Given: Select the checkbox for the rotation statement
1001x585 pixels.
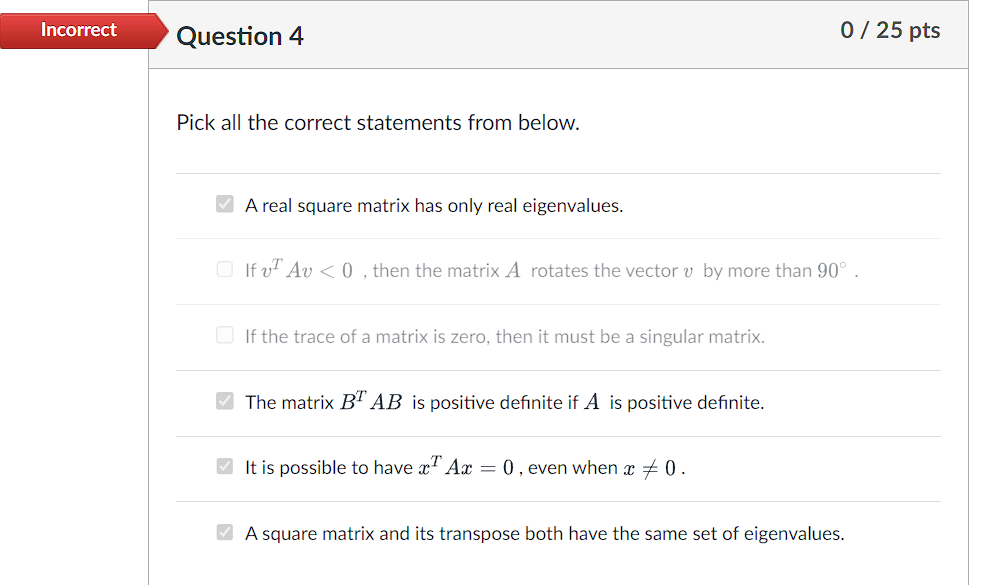Looking at the screenshot, I should [x=224, y=268].
